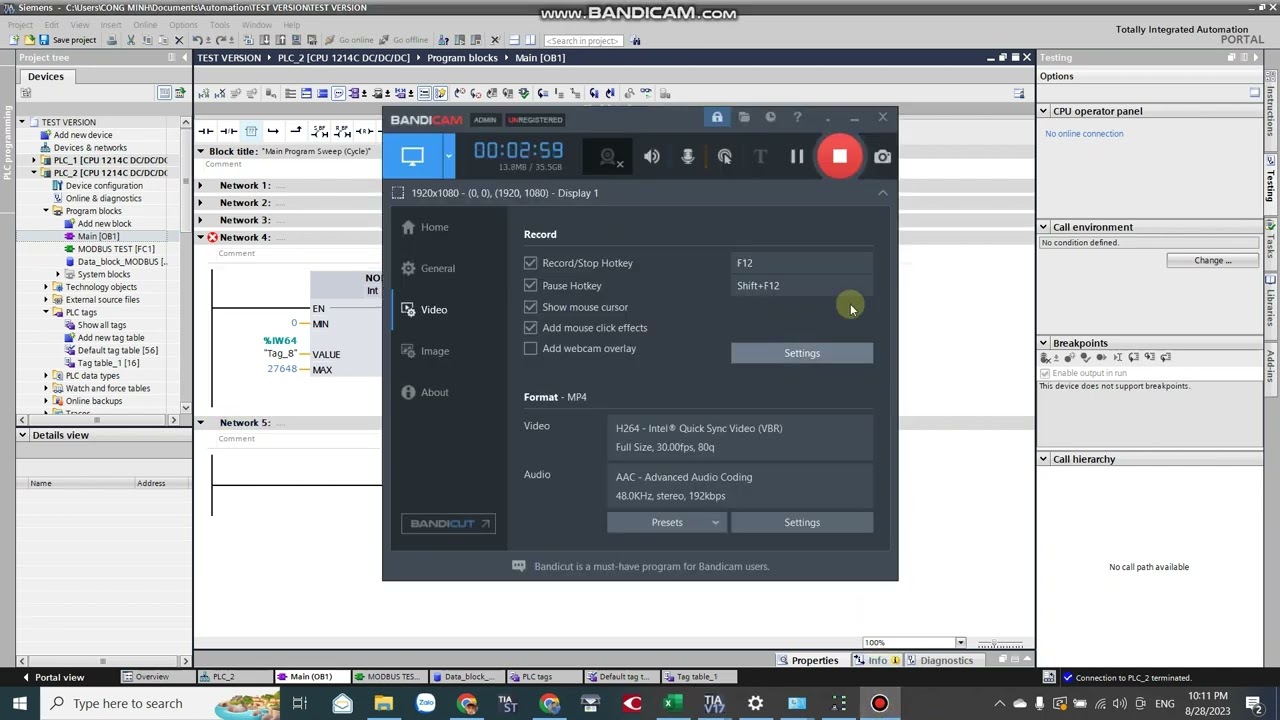Open the Portal view

point(53,677)
